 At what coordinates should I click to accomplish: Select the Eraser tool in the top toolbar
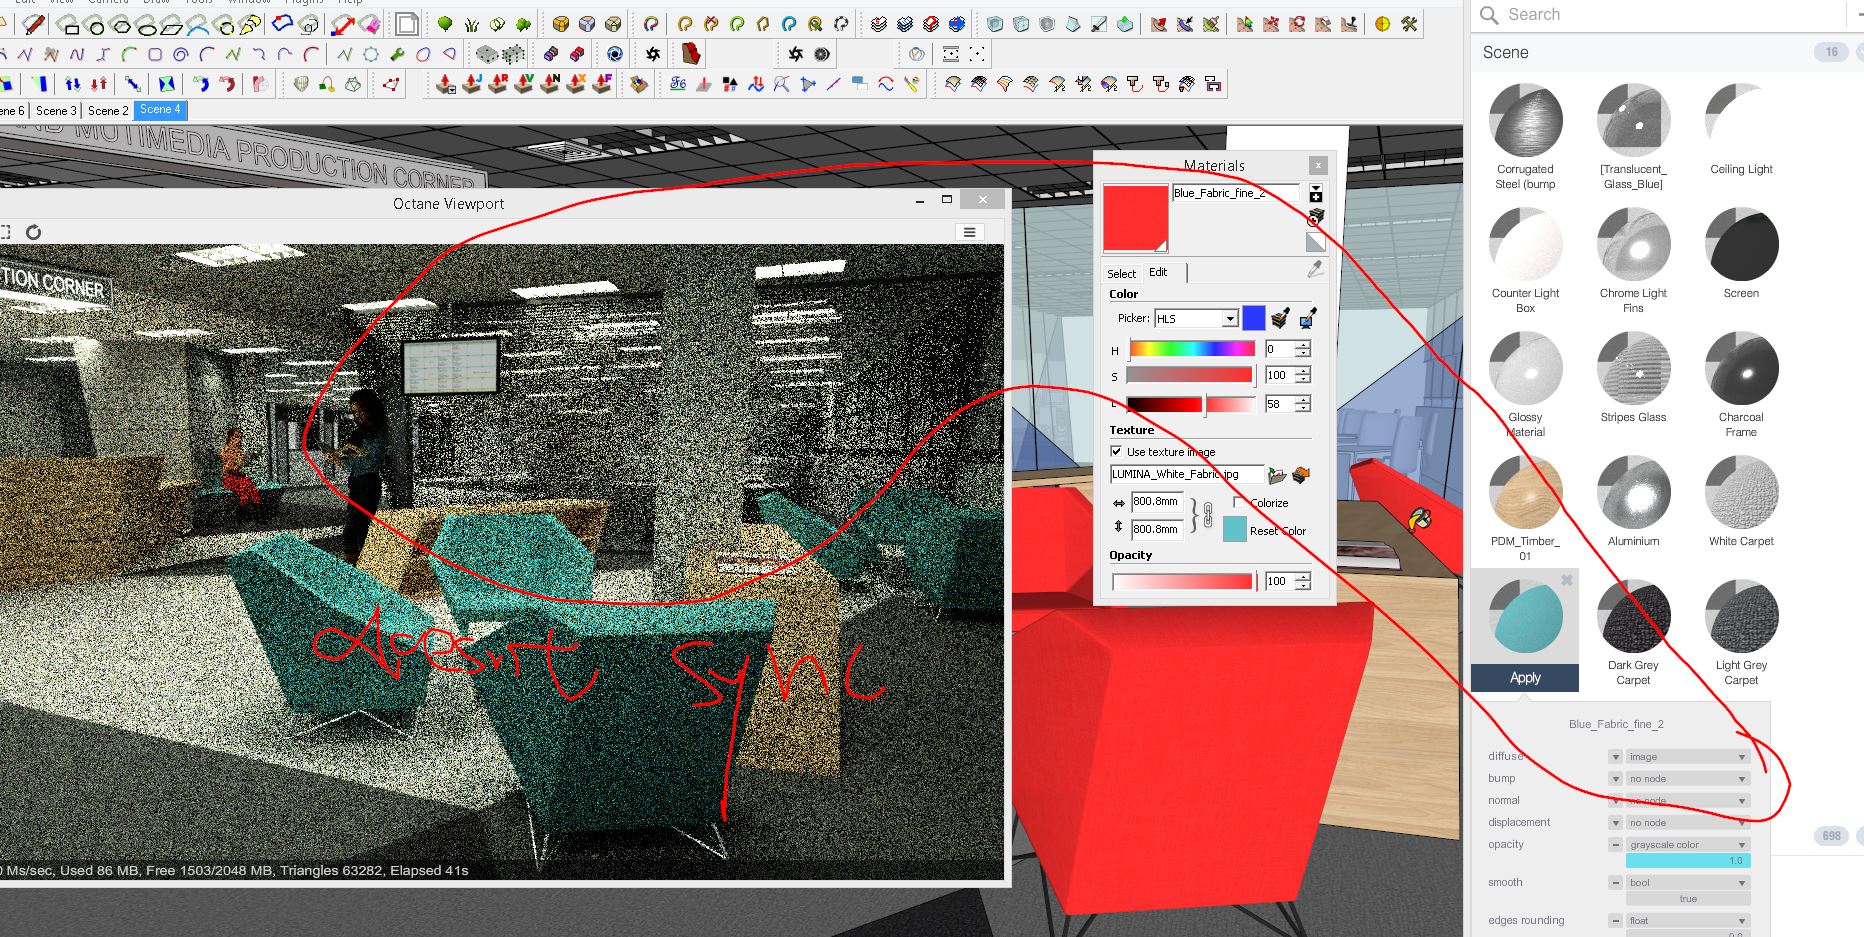[369, 24]
